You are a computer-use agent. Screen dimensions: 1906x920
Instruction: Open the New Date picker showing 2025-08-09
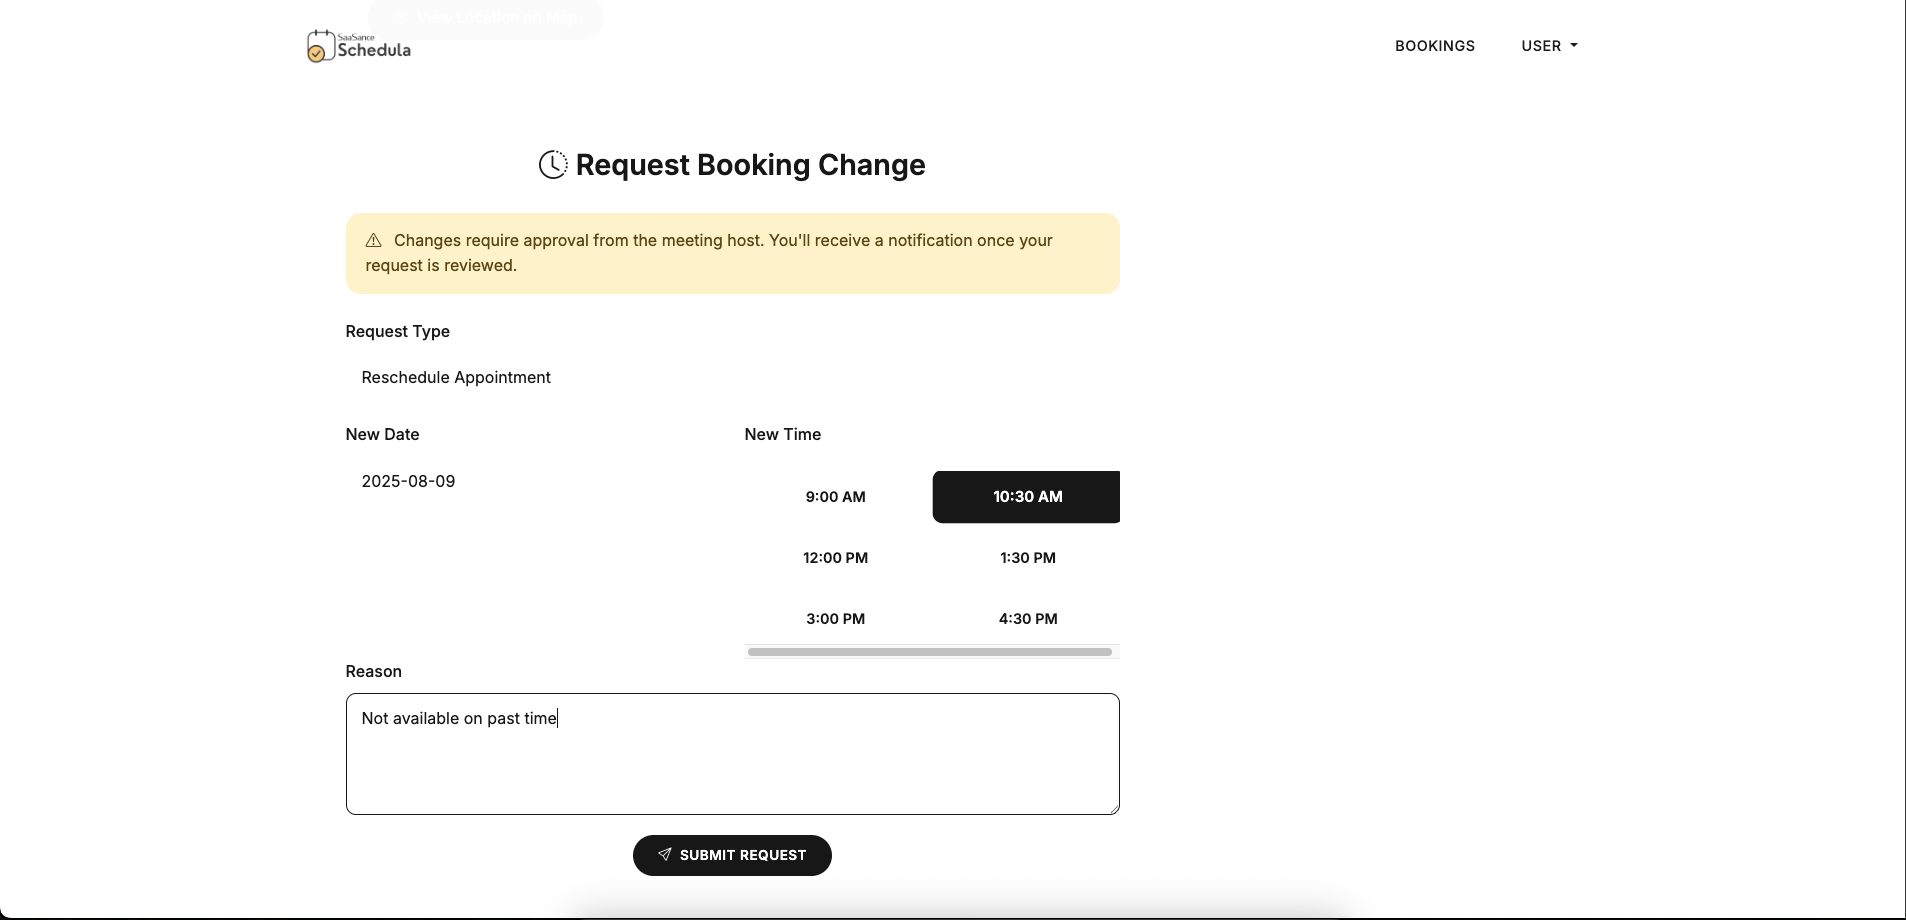pyautogui.click(x=408, y=480)
